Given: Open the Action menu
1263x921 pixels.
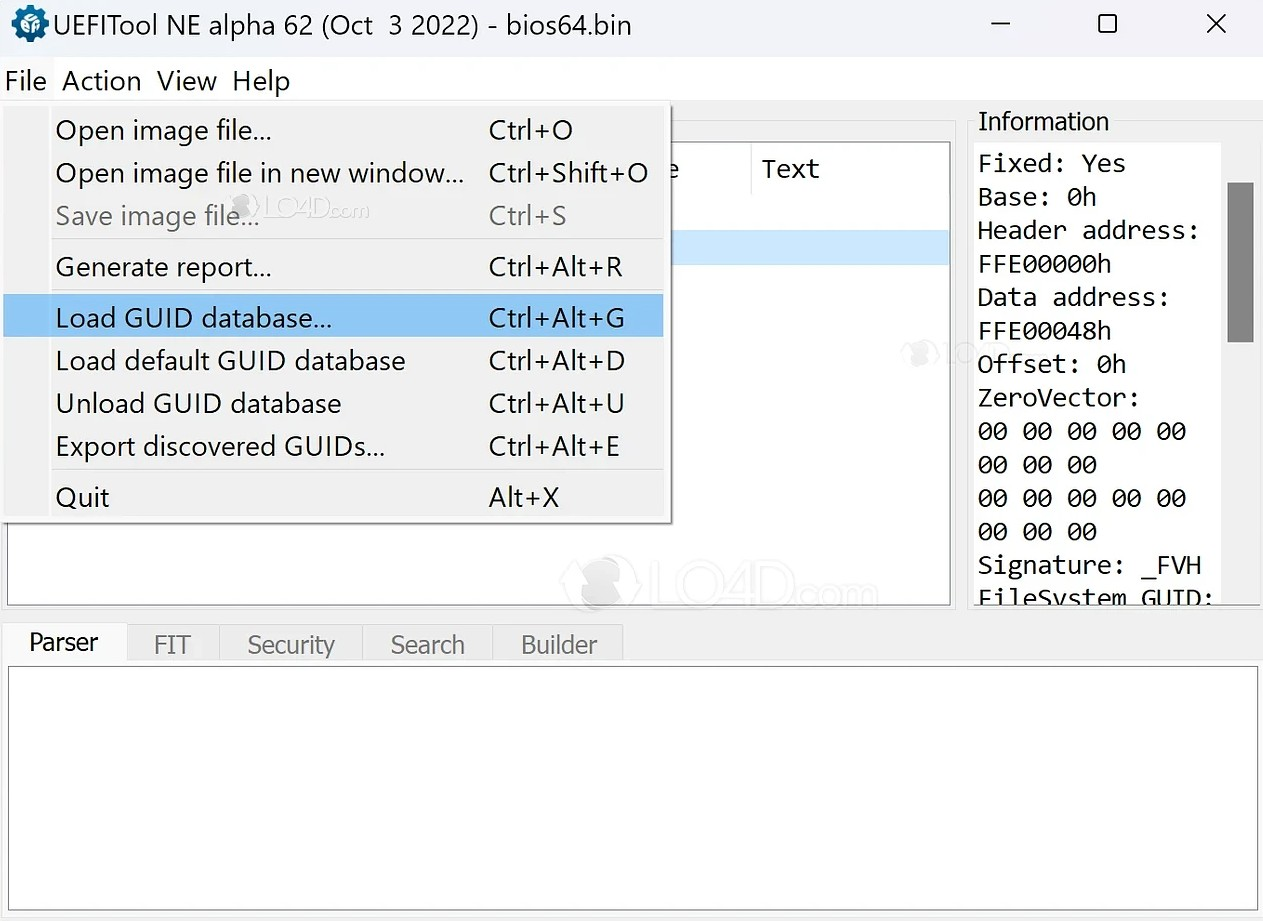Looking at the screenshot, I should (102, 81).
